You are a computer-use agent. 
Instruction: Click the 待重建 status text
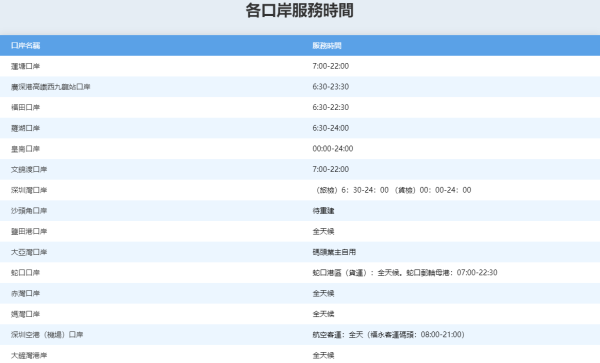pos(323,211)
